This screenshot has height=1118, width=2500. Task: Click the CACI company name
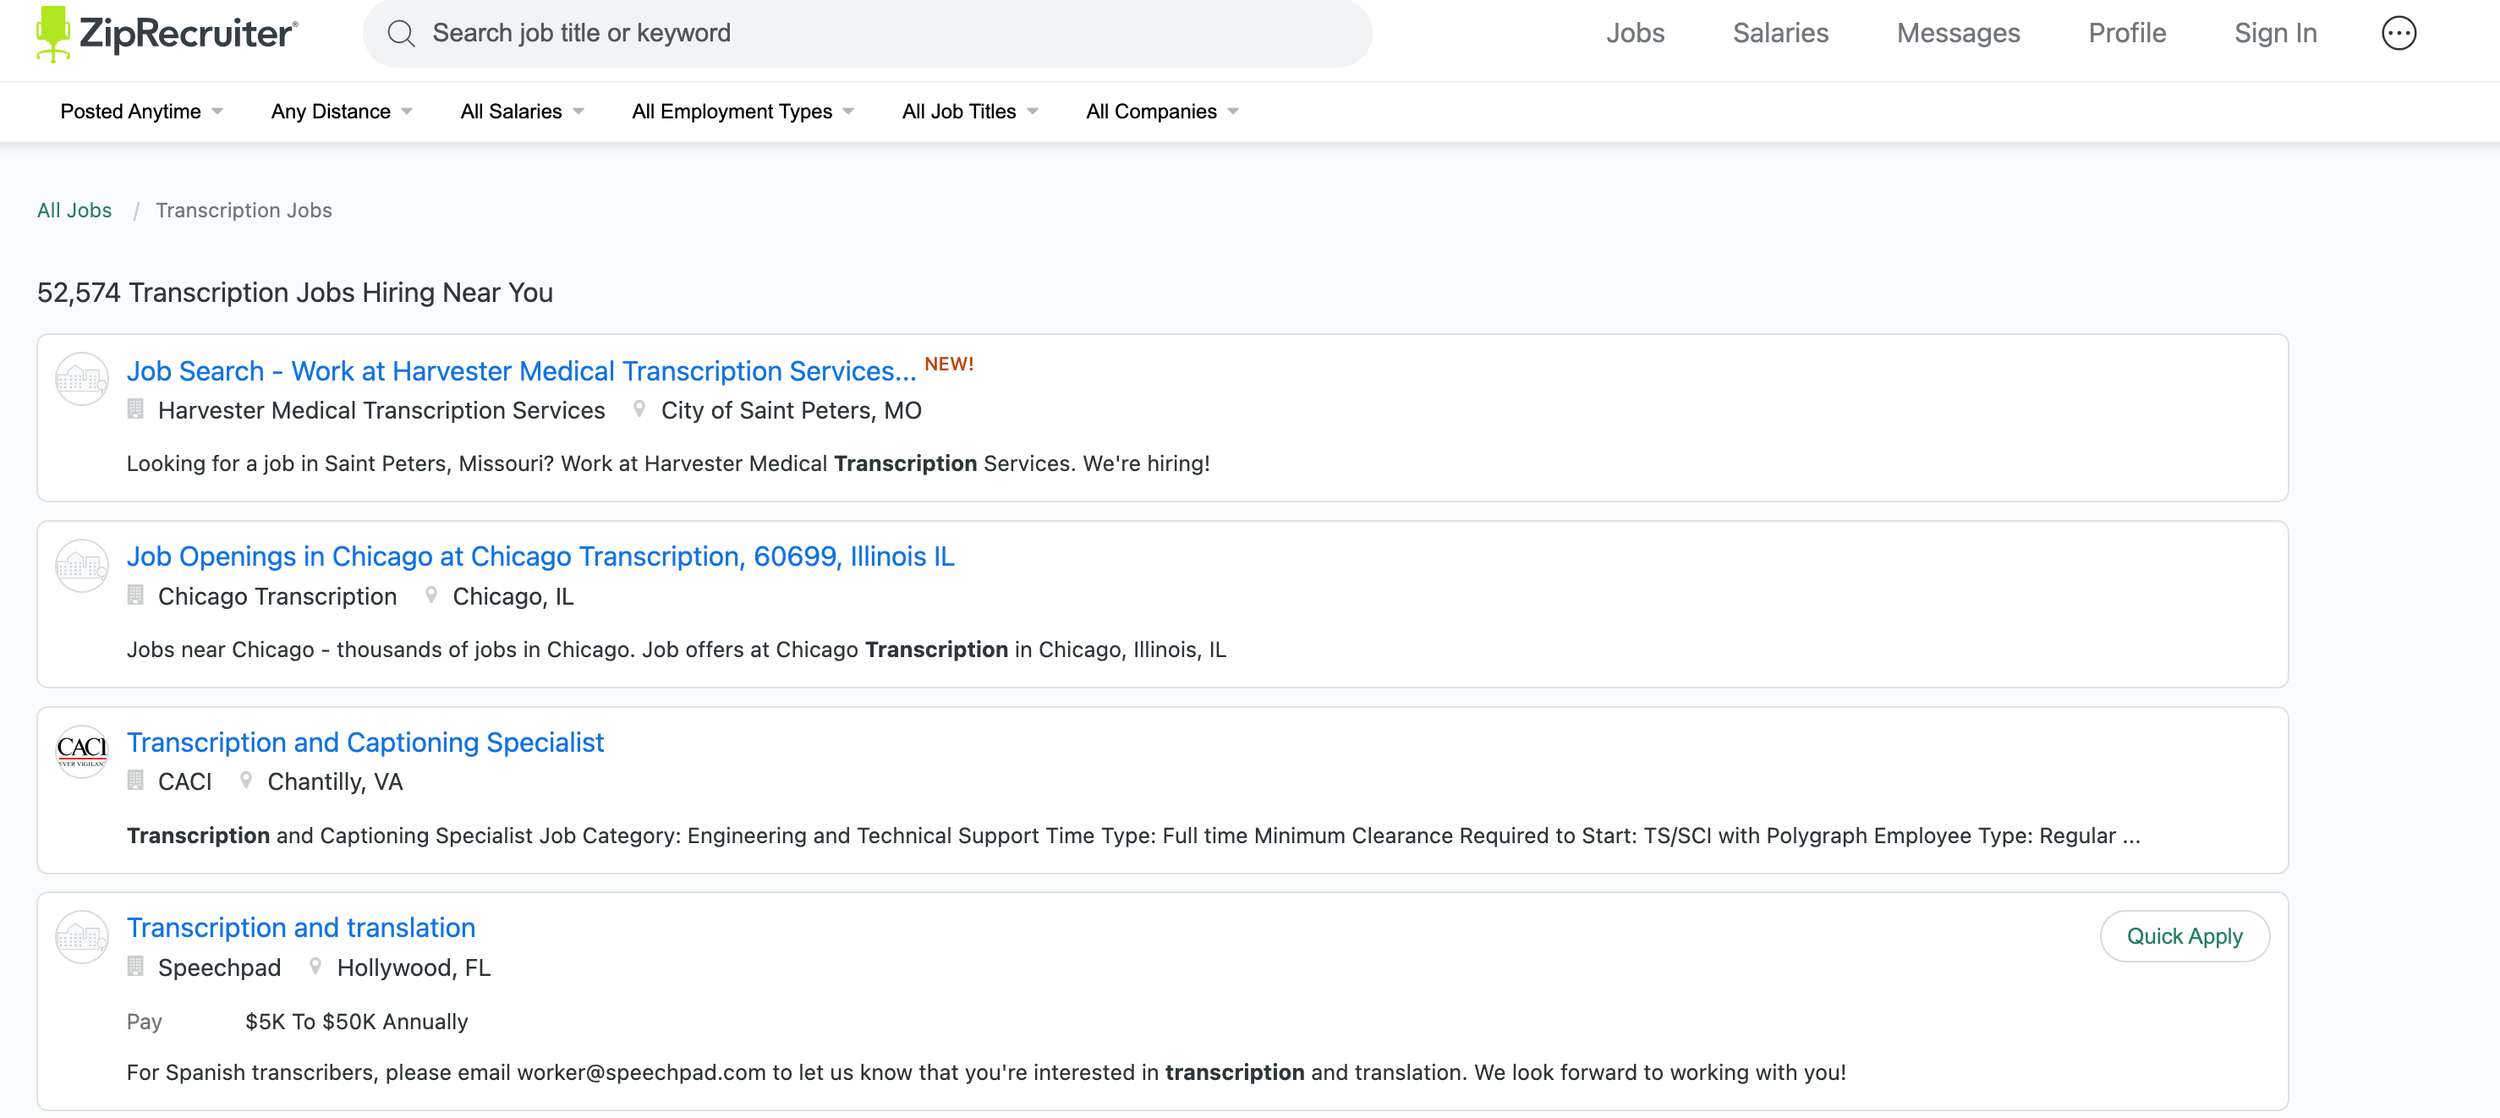185,781
